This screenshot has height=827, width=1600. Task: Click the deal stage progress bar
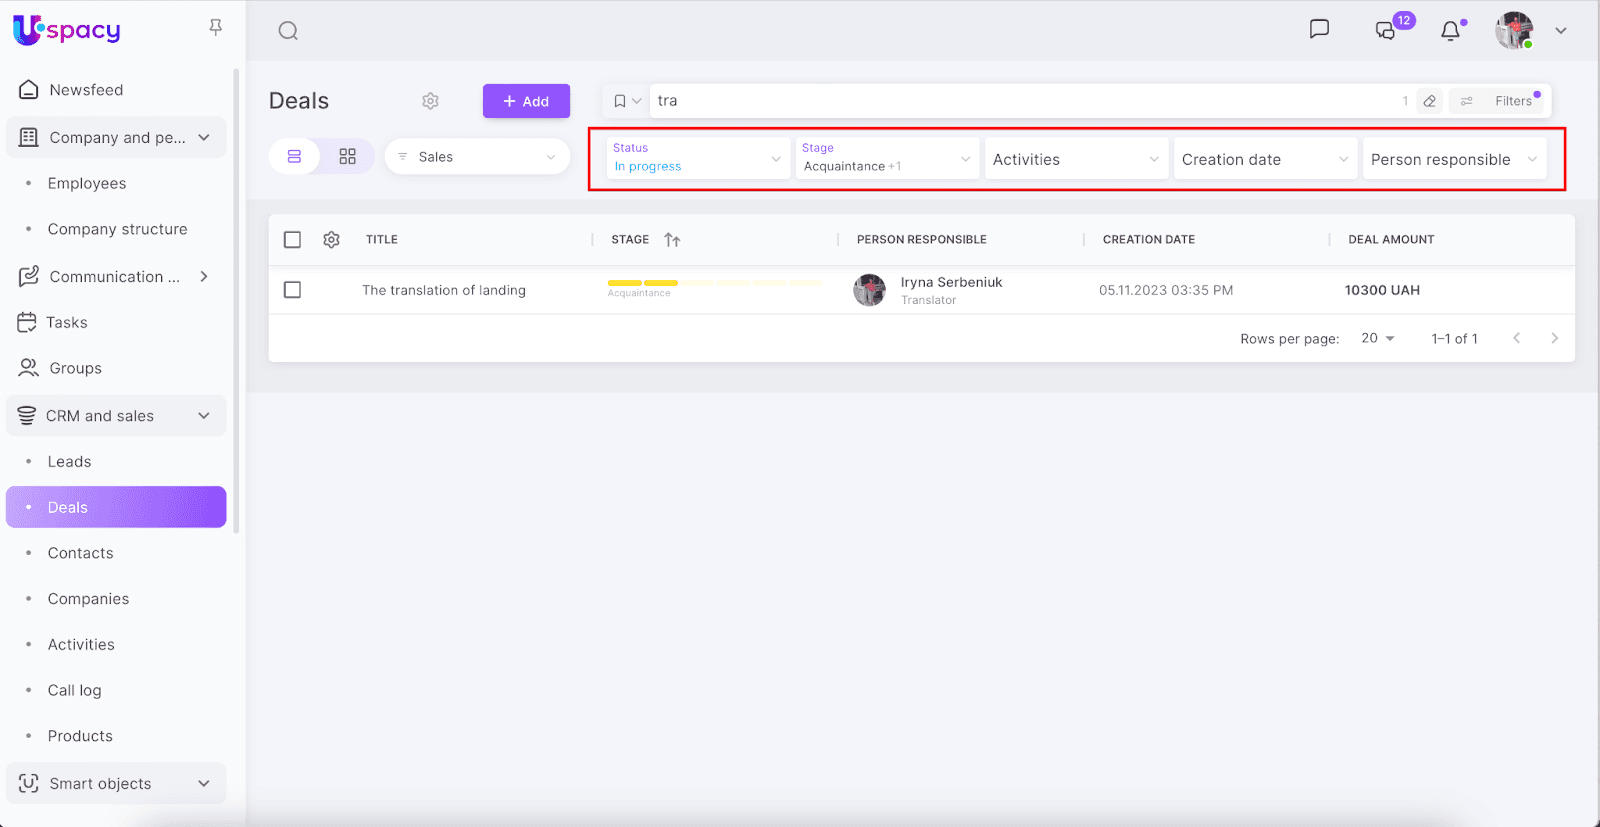(x=714, y=283)
